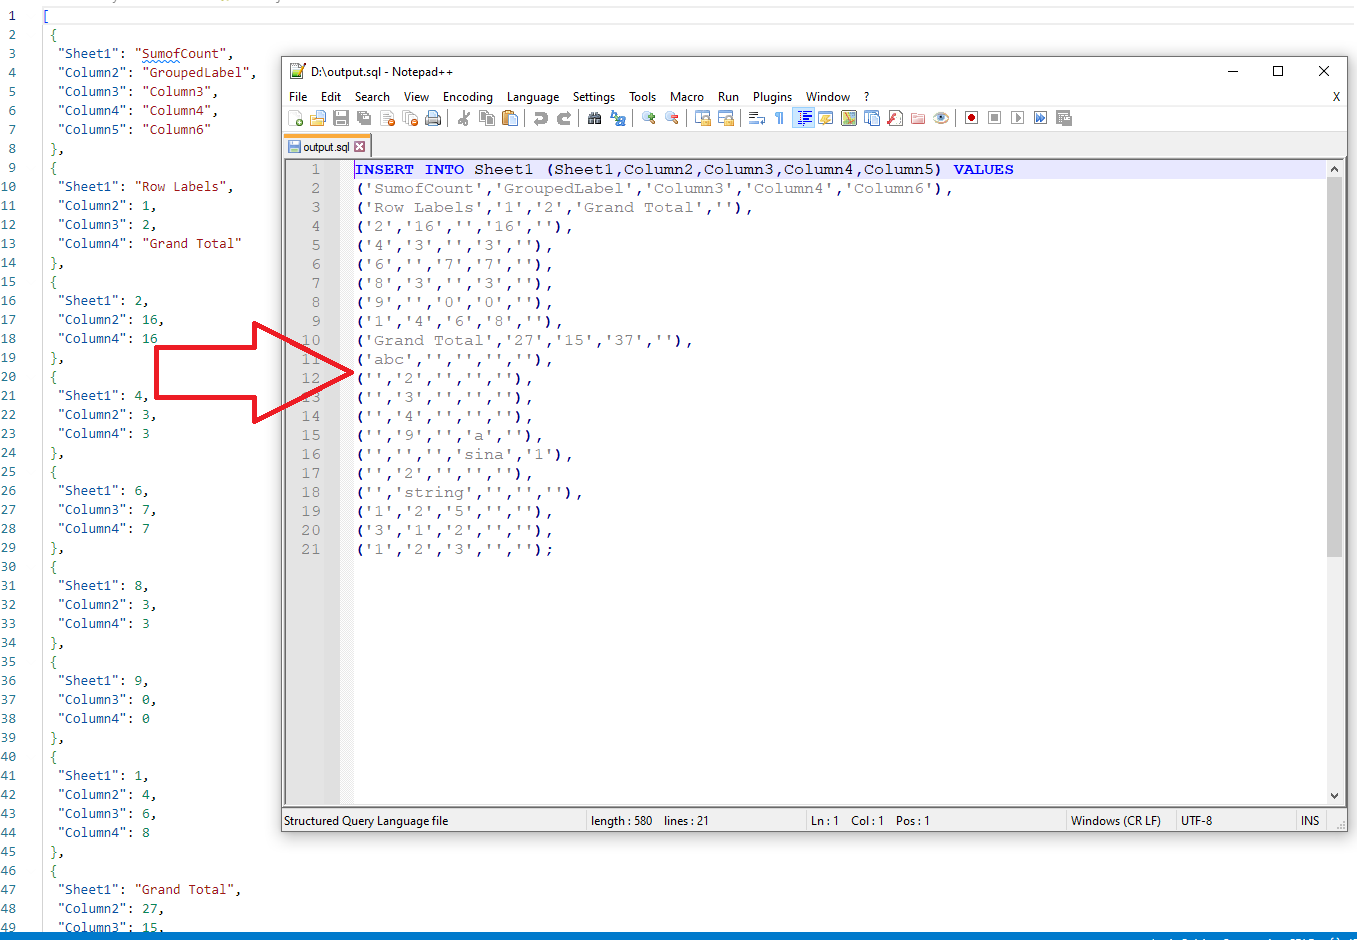The image size is (1358, 940).
Task: Click the Cut scissors icon
Action: [x=464, y=118]
